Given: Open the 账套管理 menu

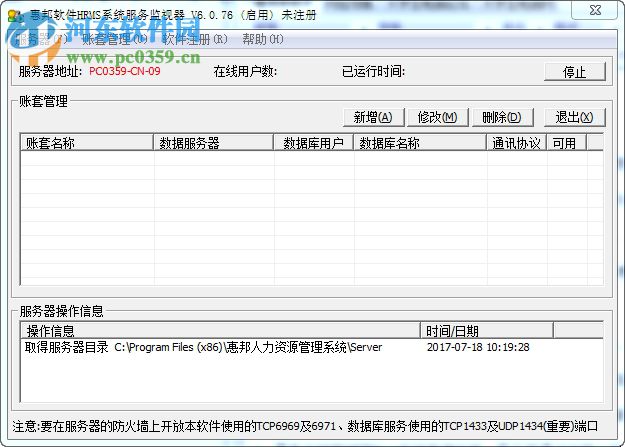Looking at the screenshot, I should 115,39.
